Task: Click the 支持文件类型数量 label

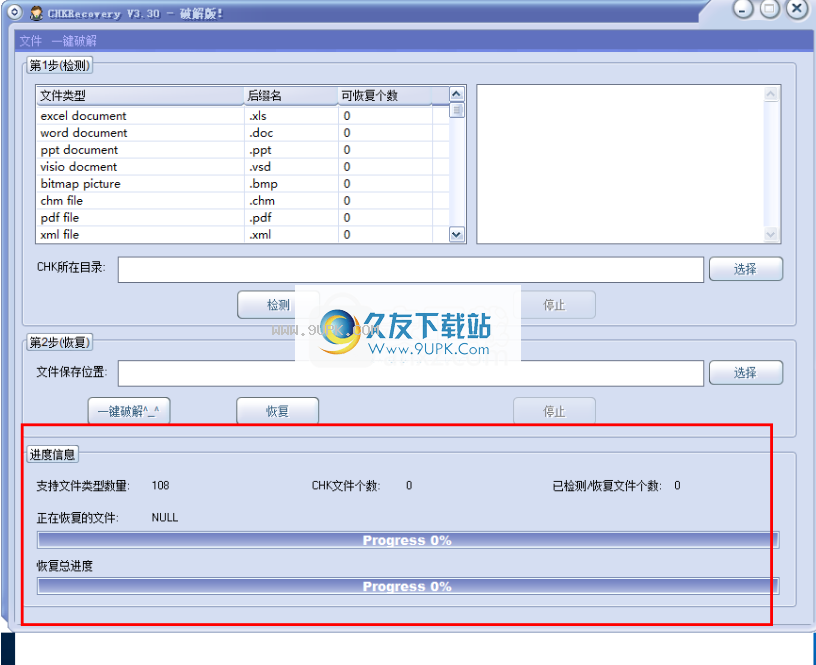Action: point(83,485)
